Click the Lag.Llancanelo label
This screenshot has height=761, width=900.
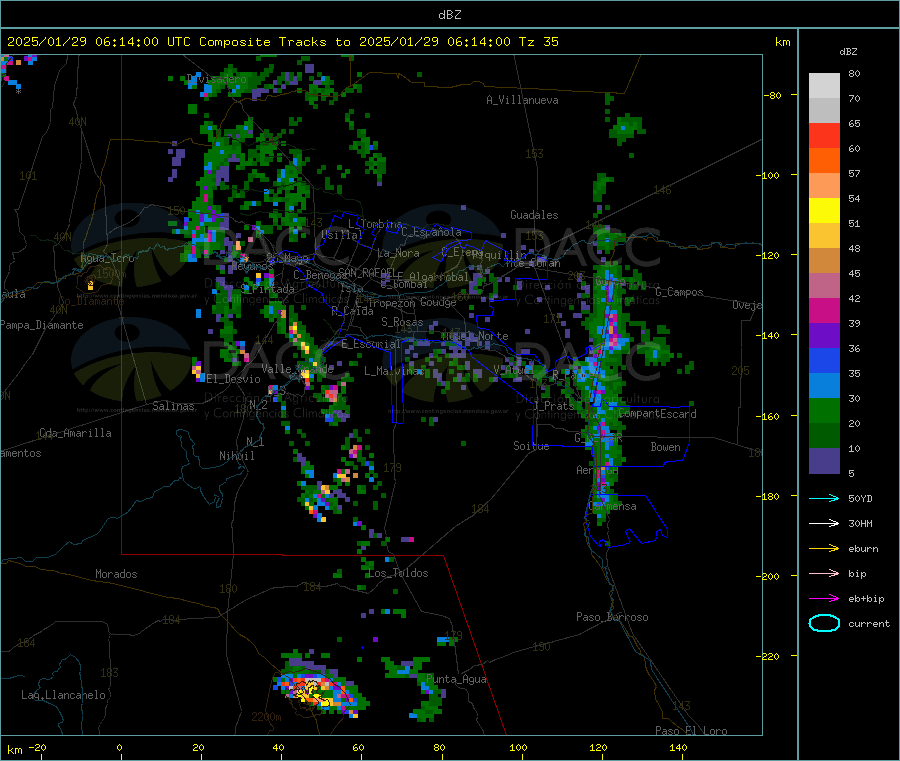tap(64, 695)
